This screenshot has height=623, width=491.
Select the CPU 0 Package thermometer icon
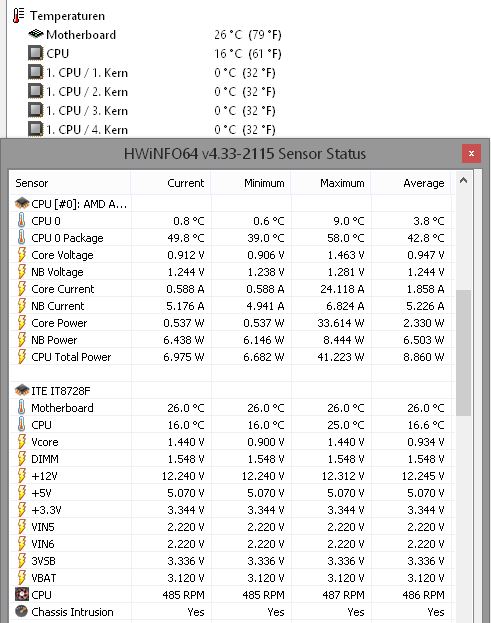(x=22, y=238)
